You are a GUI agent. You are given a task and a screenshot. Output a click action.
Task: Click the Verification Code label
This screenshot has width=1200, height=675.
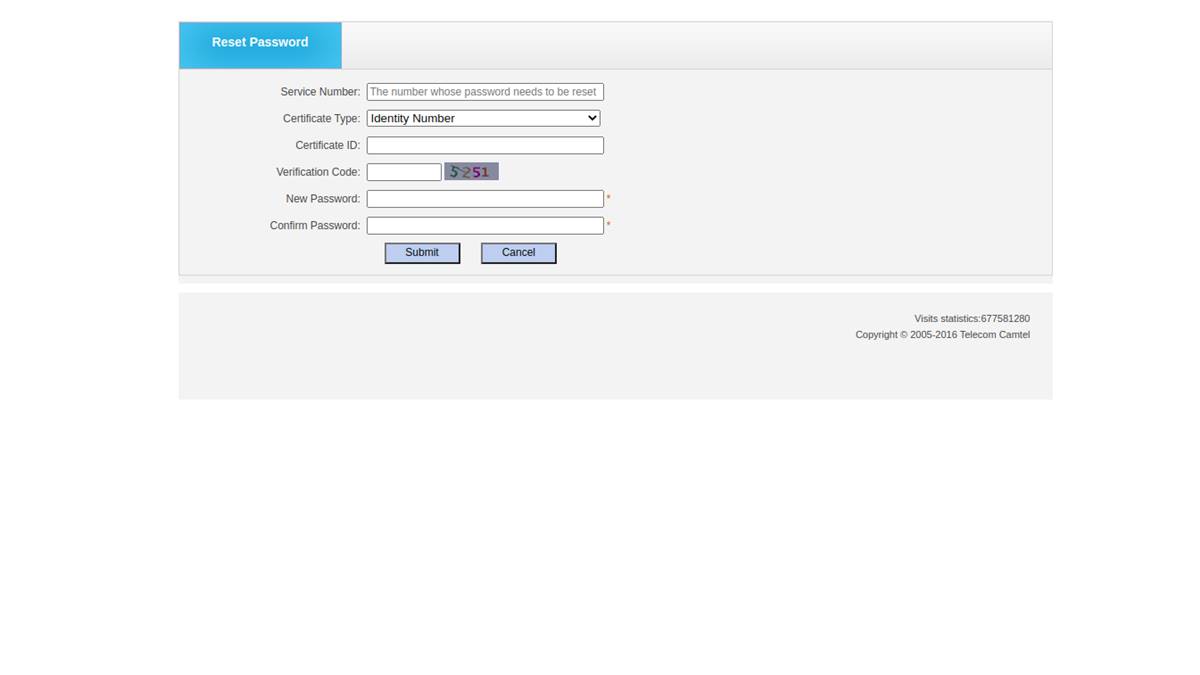(318, 171)
